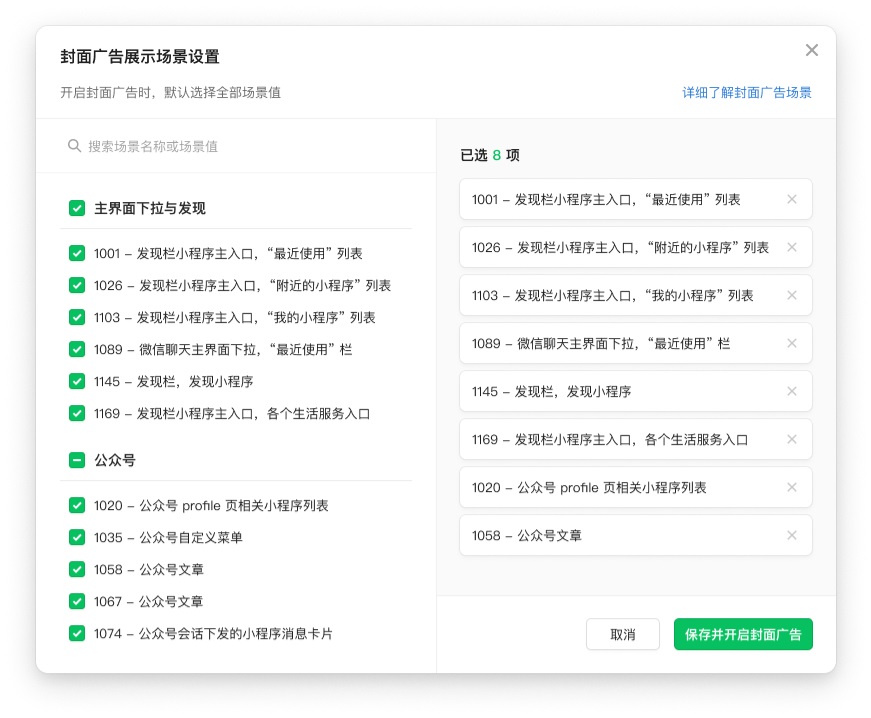Uncheck scene 1103 in the left list
The image size is (871, 718).
[x=77, y=317]
